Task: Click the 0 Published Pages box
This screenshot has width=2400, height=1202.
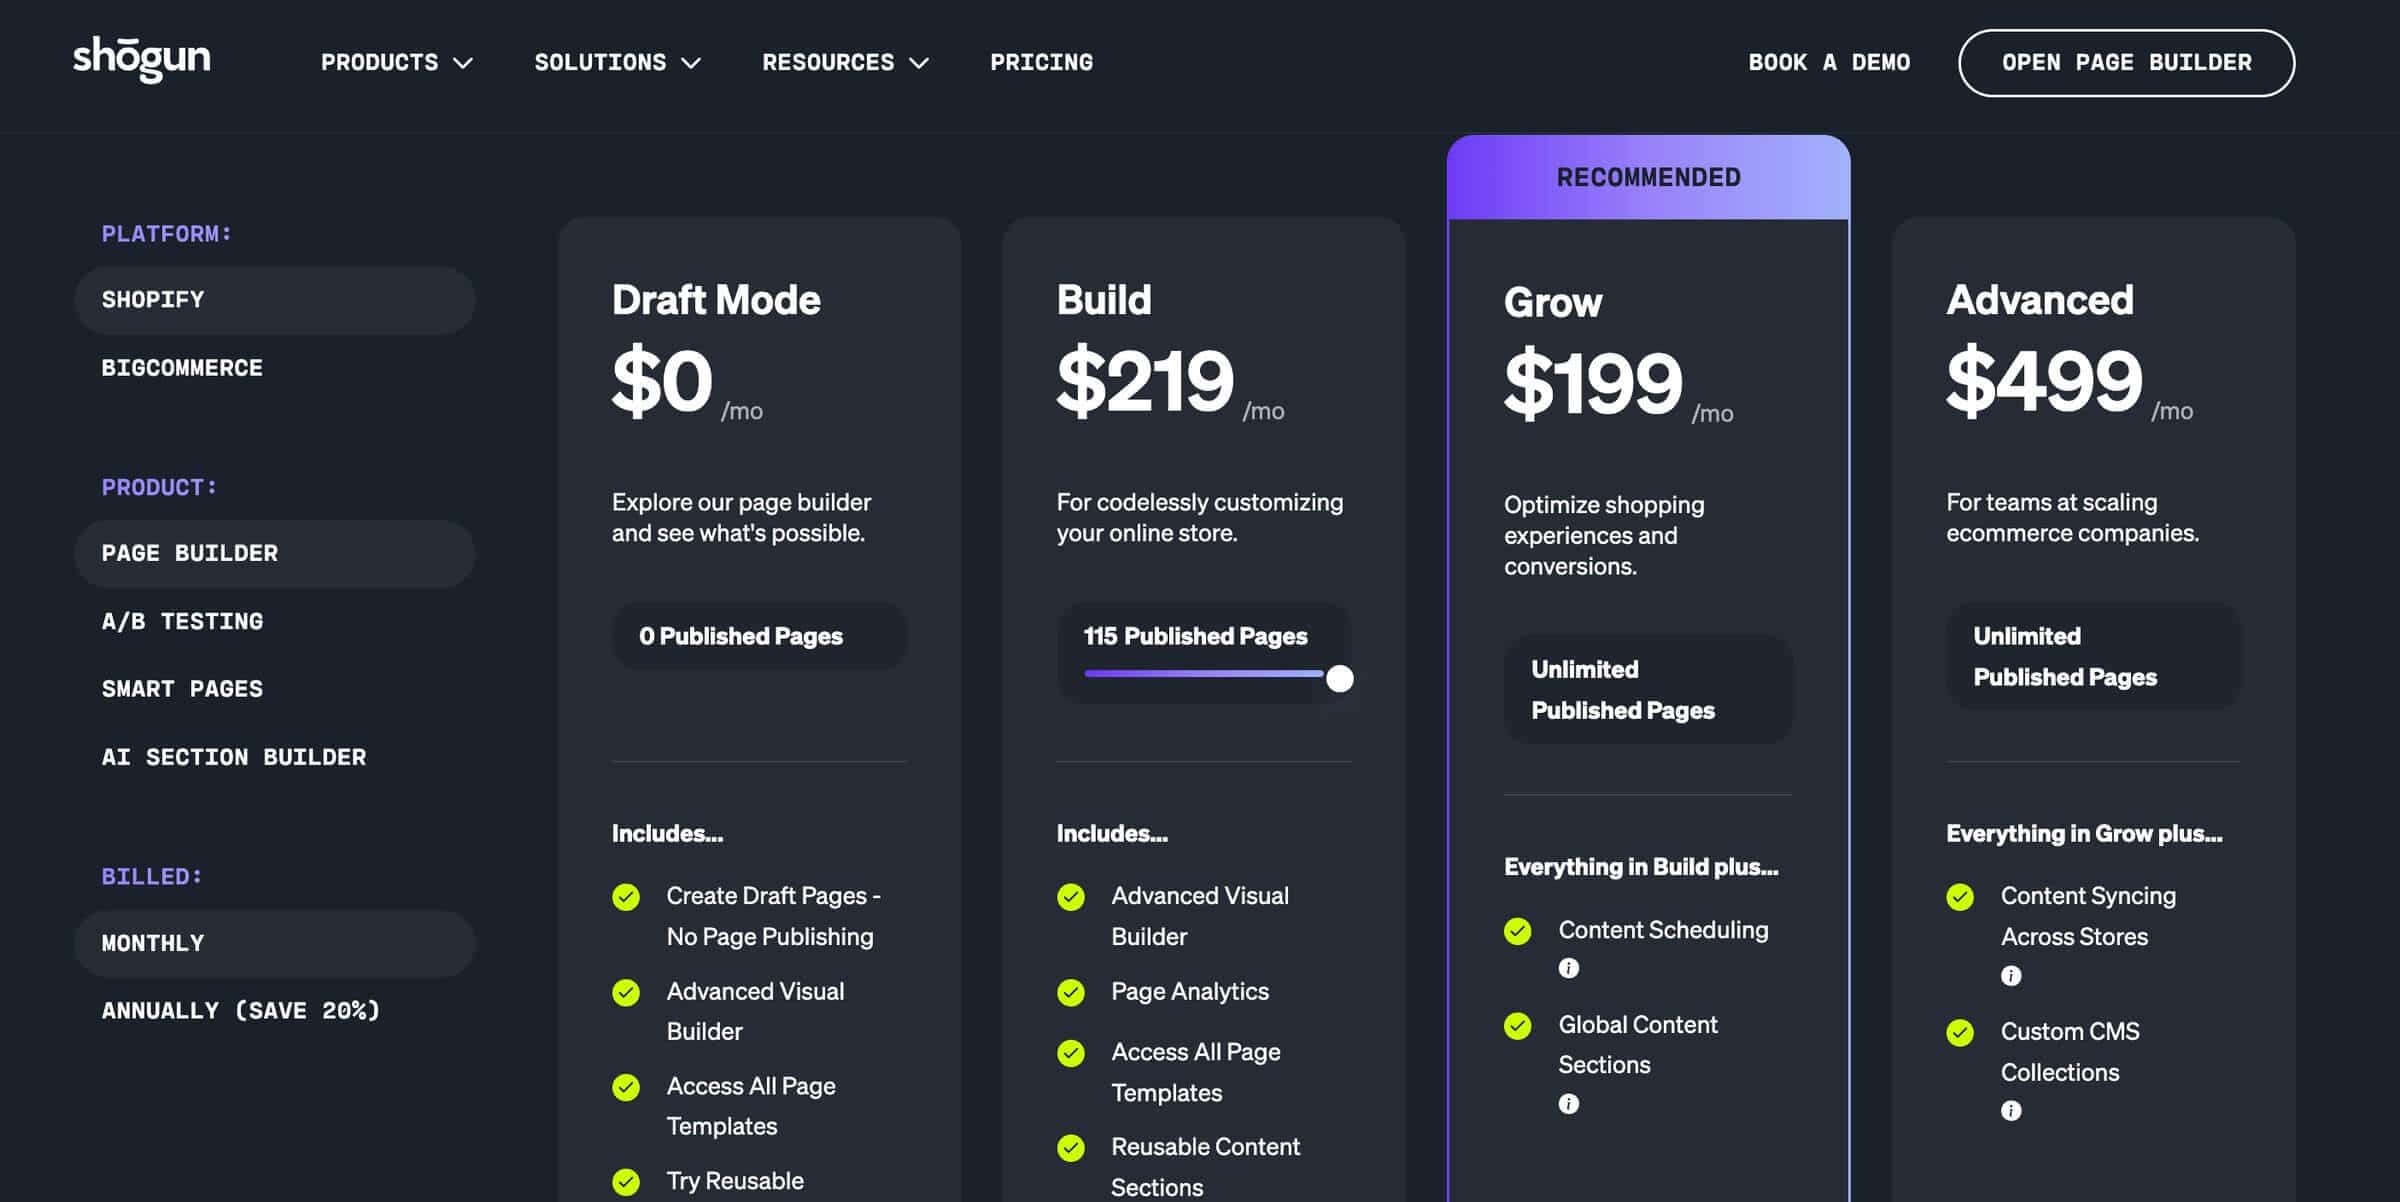Action: 759,636
